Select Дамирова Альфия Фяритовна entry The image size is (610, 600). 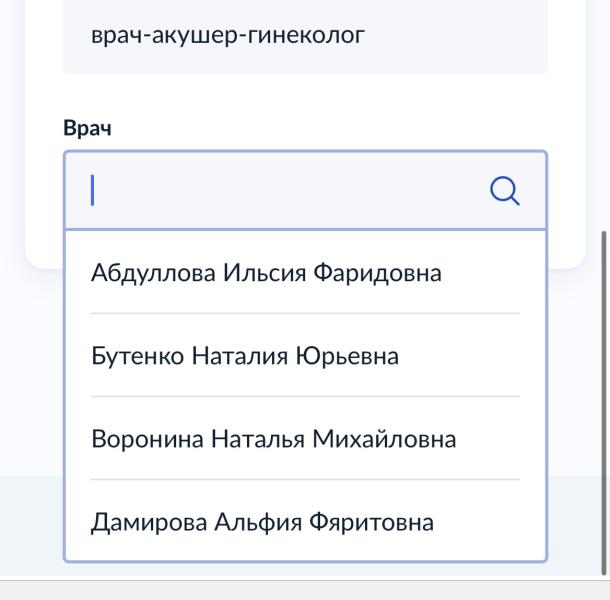(x=262, y=522)
